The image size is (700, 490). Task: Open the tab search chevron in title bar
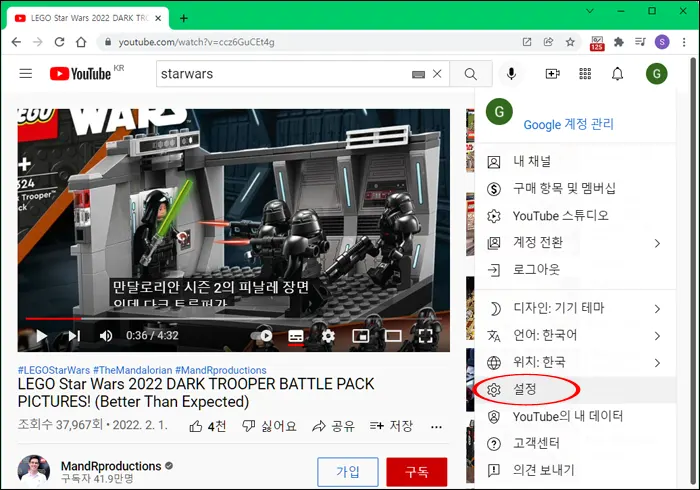tap(590, 11)
